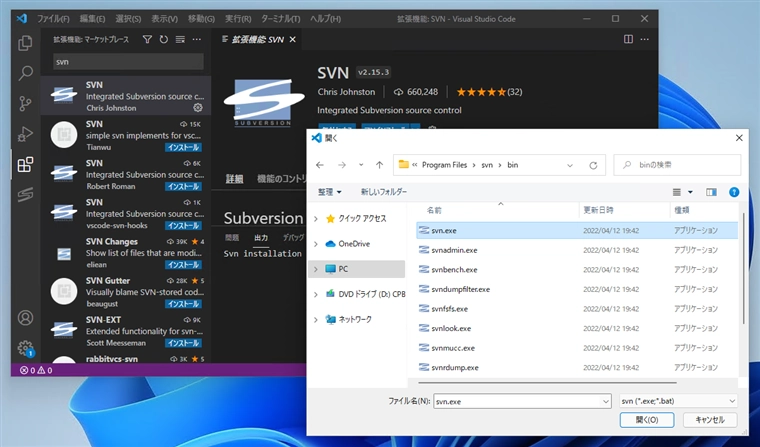Open Source Control view in activity bar
Screen dimensions: 760x447
(x=25, y=103)
